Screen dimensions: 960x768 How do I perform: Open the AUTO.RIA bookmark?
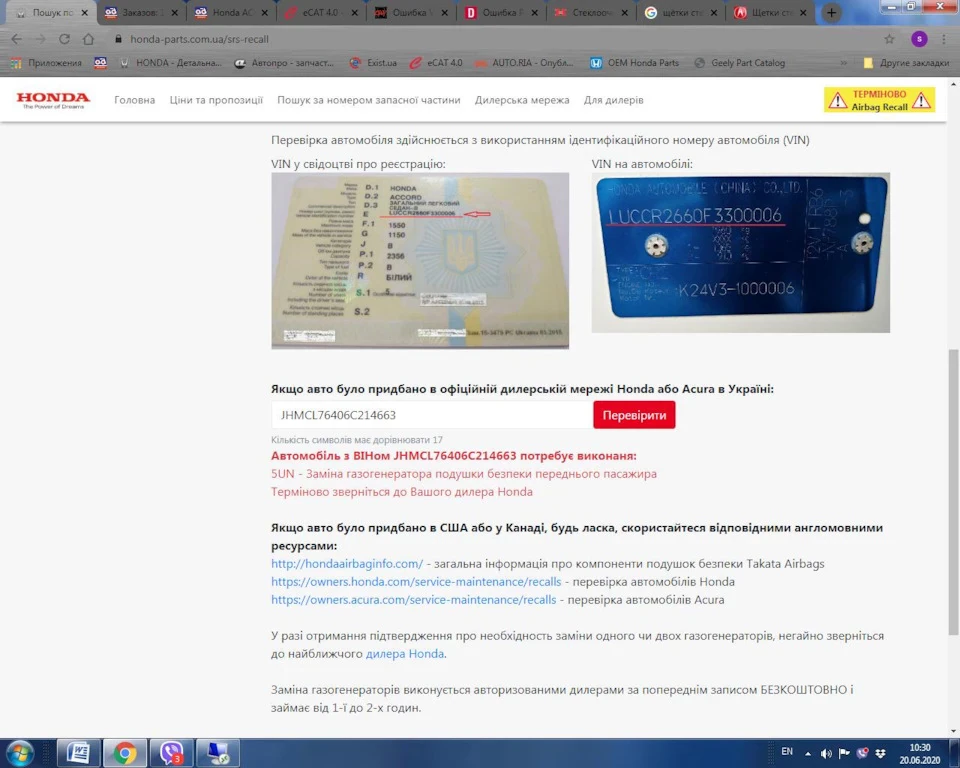pyautogui.click(x=525, y=62)
